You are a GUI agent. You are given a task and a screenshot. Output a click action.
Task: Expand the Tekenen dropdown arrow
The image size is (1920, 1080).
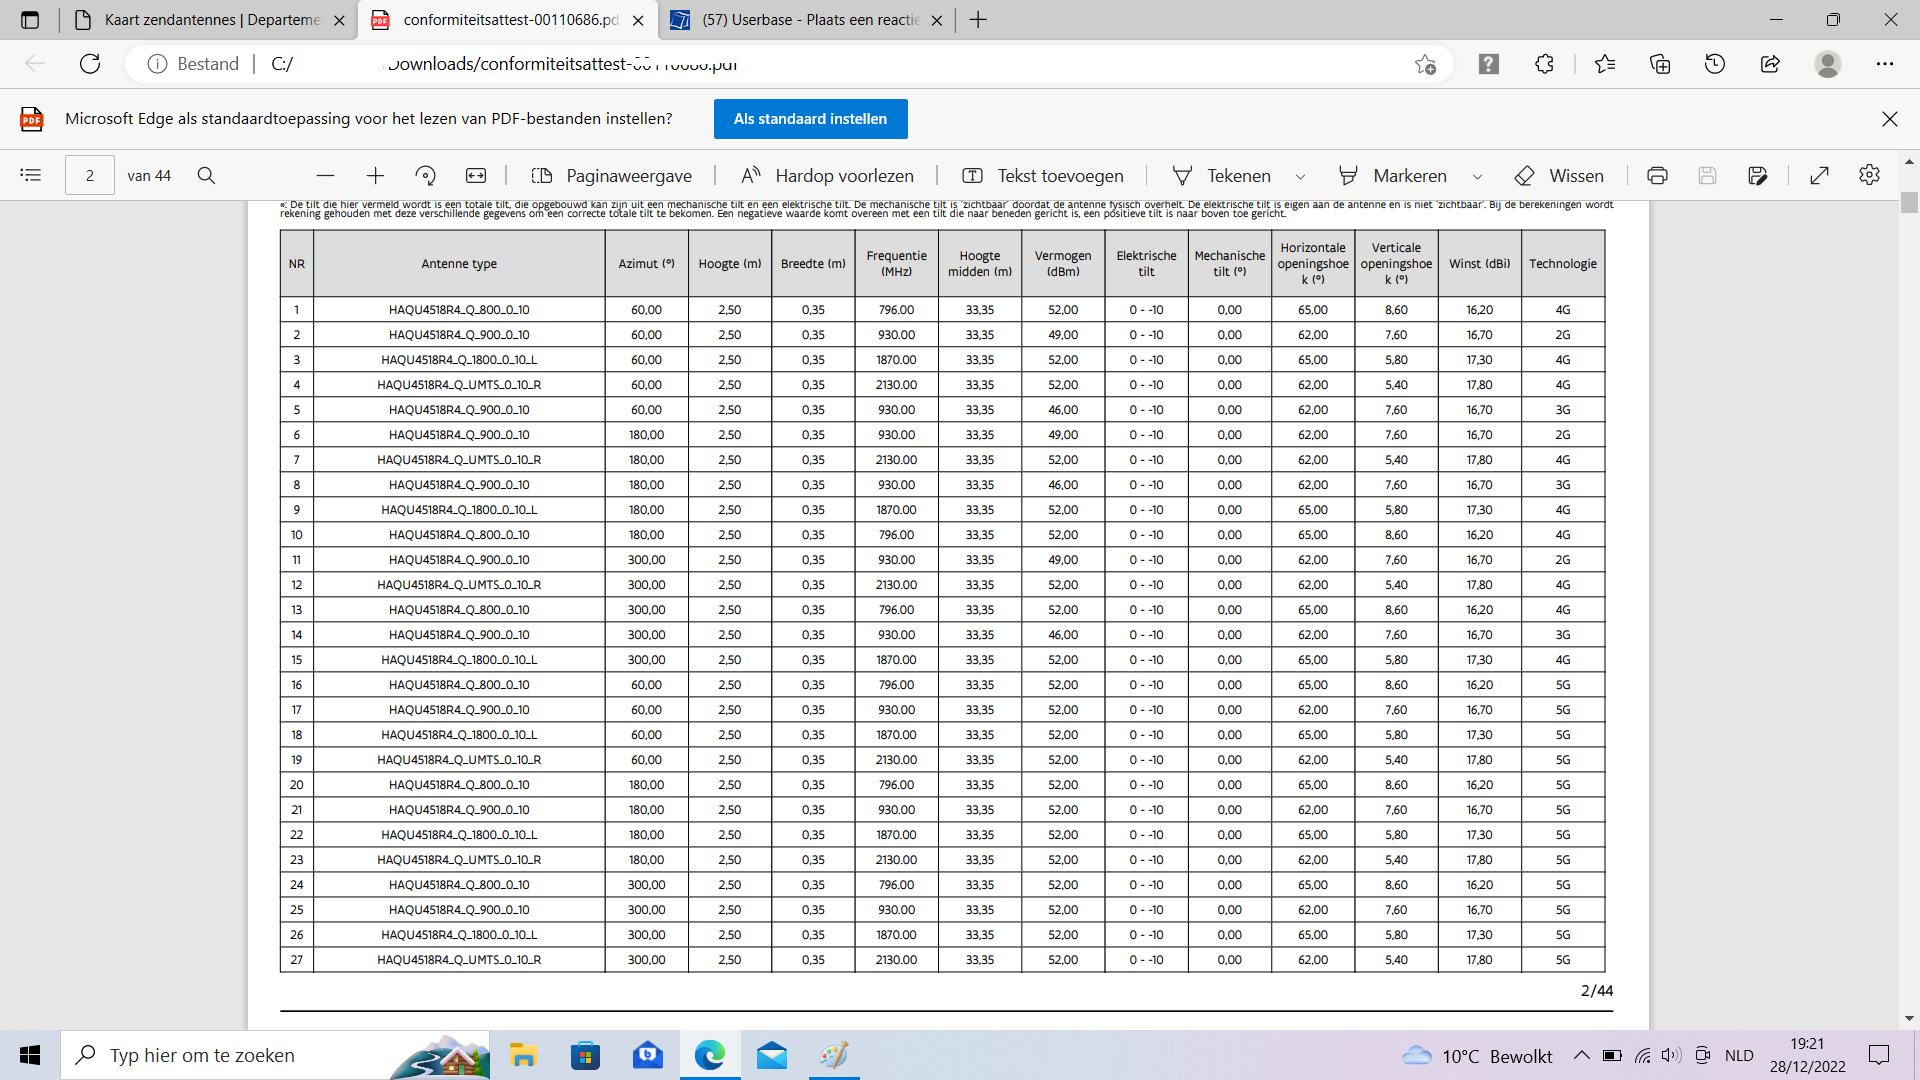(1300, 177)
